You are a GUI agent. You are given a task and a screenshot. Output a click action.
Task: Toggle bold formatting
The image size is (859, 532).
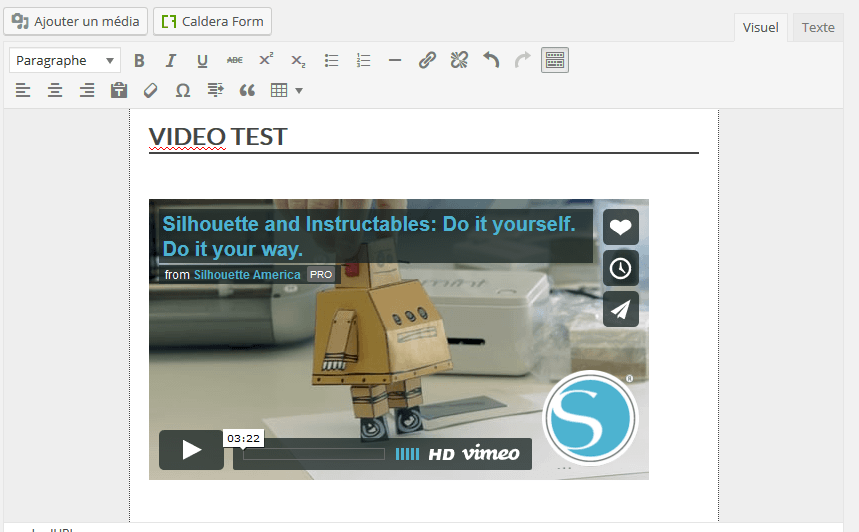coord(139,60)
